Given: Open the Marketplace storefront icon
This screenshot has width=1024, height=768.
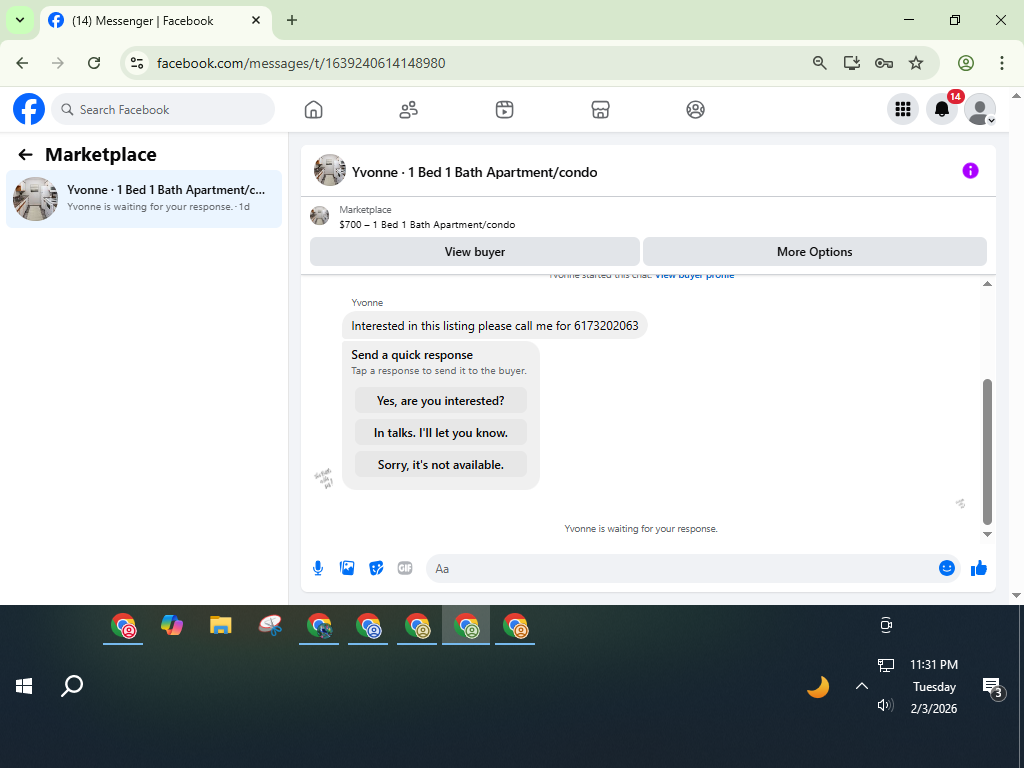Looking at the screenshot, I should click(x=600, y=110).
